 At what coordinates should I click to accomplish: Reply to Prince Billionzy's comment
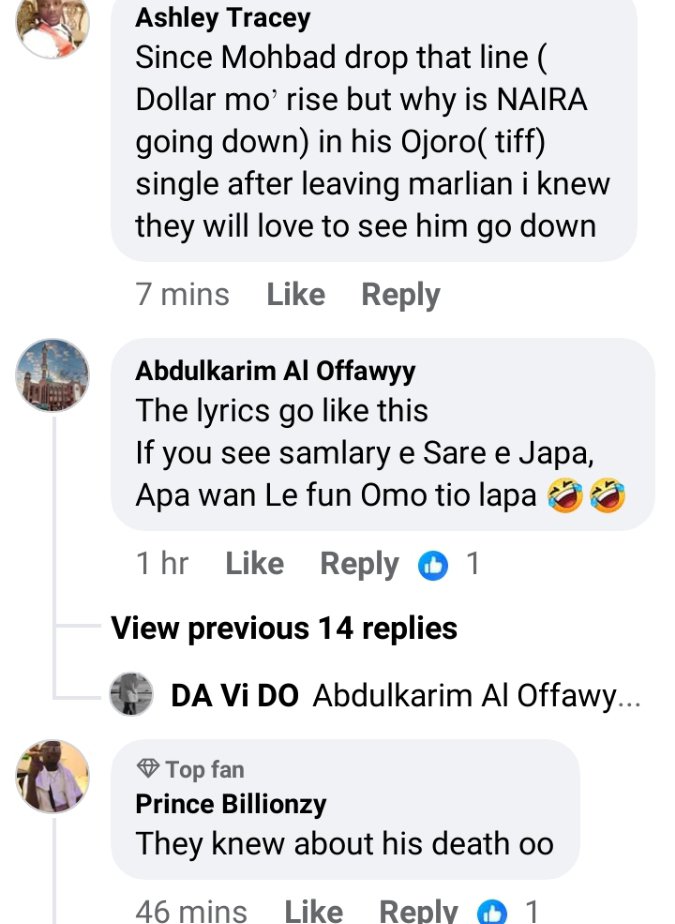click(418, 910)
